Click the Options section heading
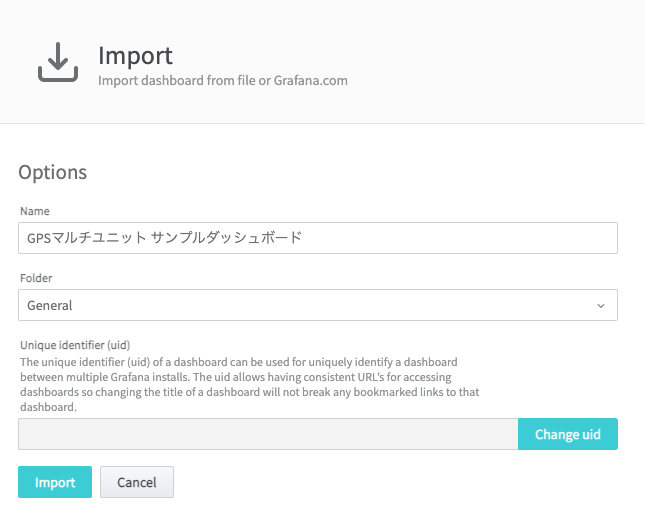Viewport: 645px width, 527px height. tap(53, 172)
